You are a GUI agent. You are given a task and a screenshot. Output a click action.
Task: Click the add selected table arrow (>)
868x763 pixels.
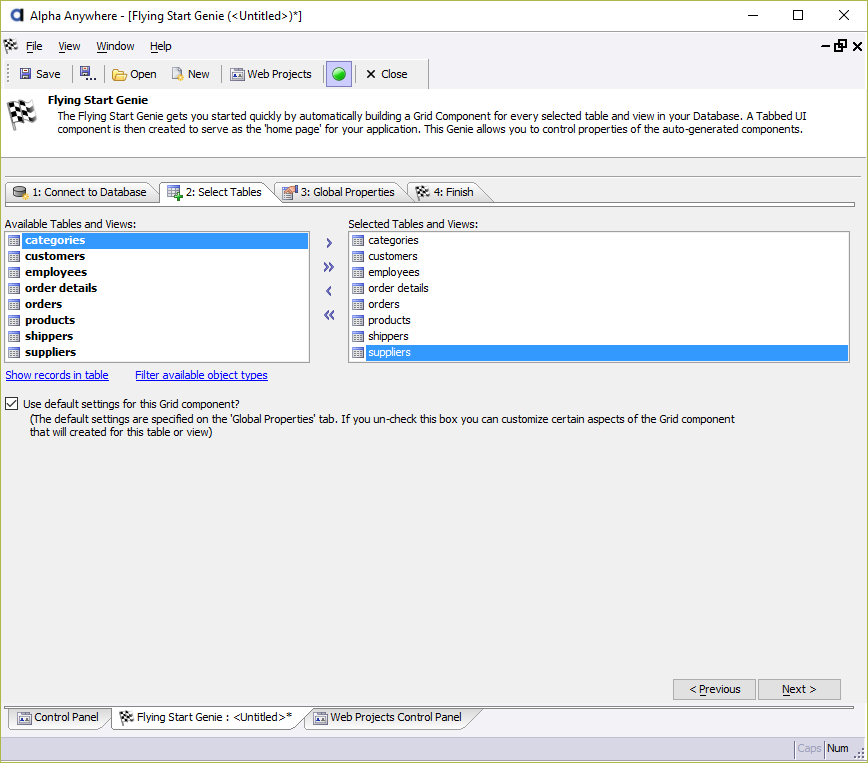(329, 243)
